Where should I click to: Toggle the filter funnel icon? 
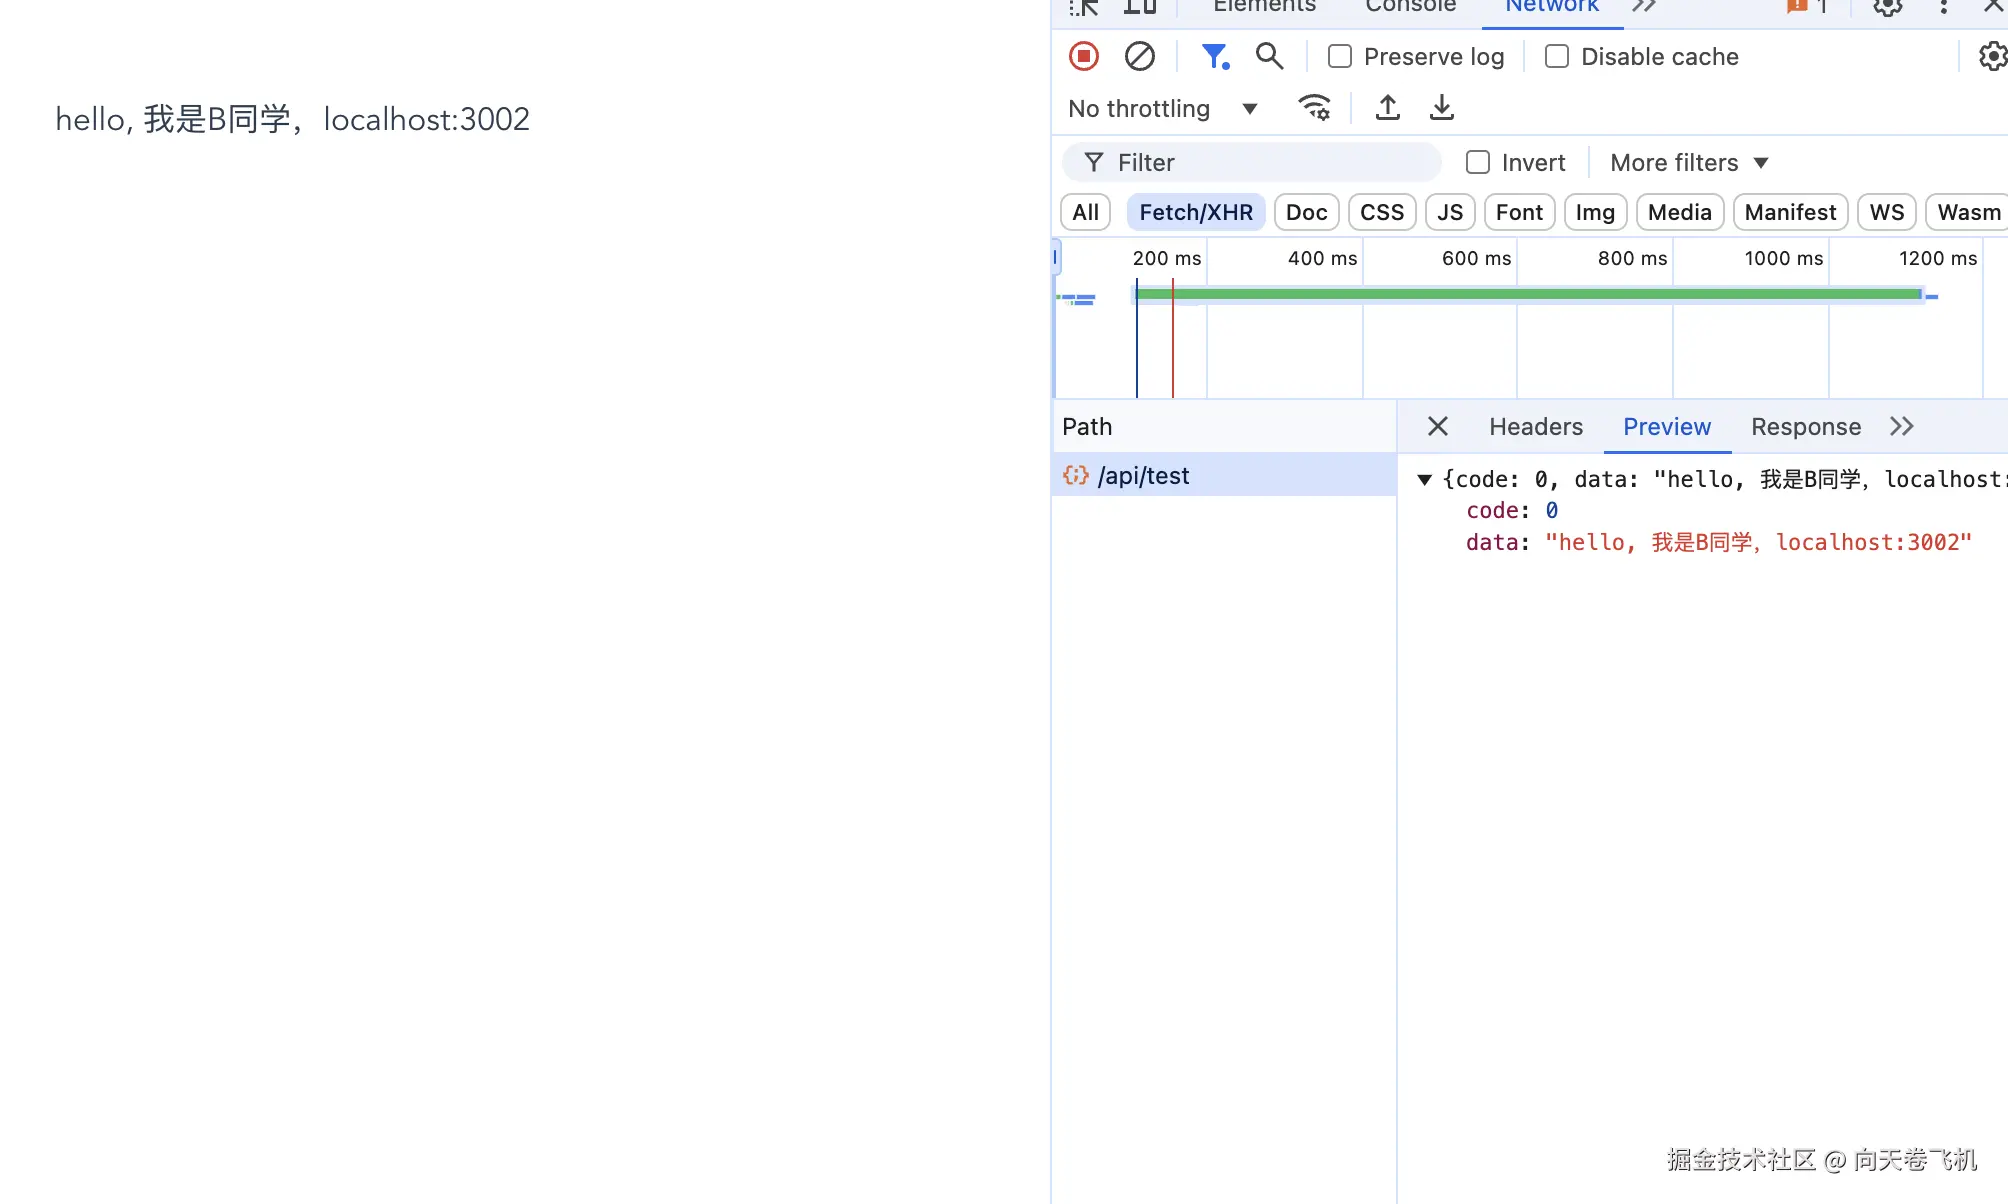(x=1214, y=56)
